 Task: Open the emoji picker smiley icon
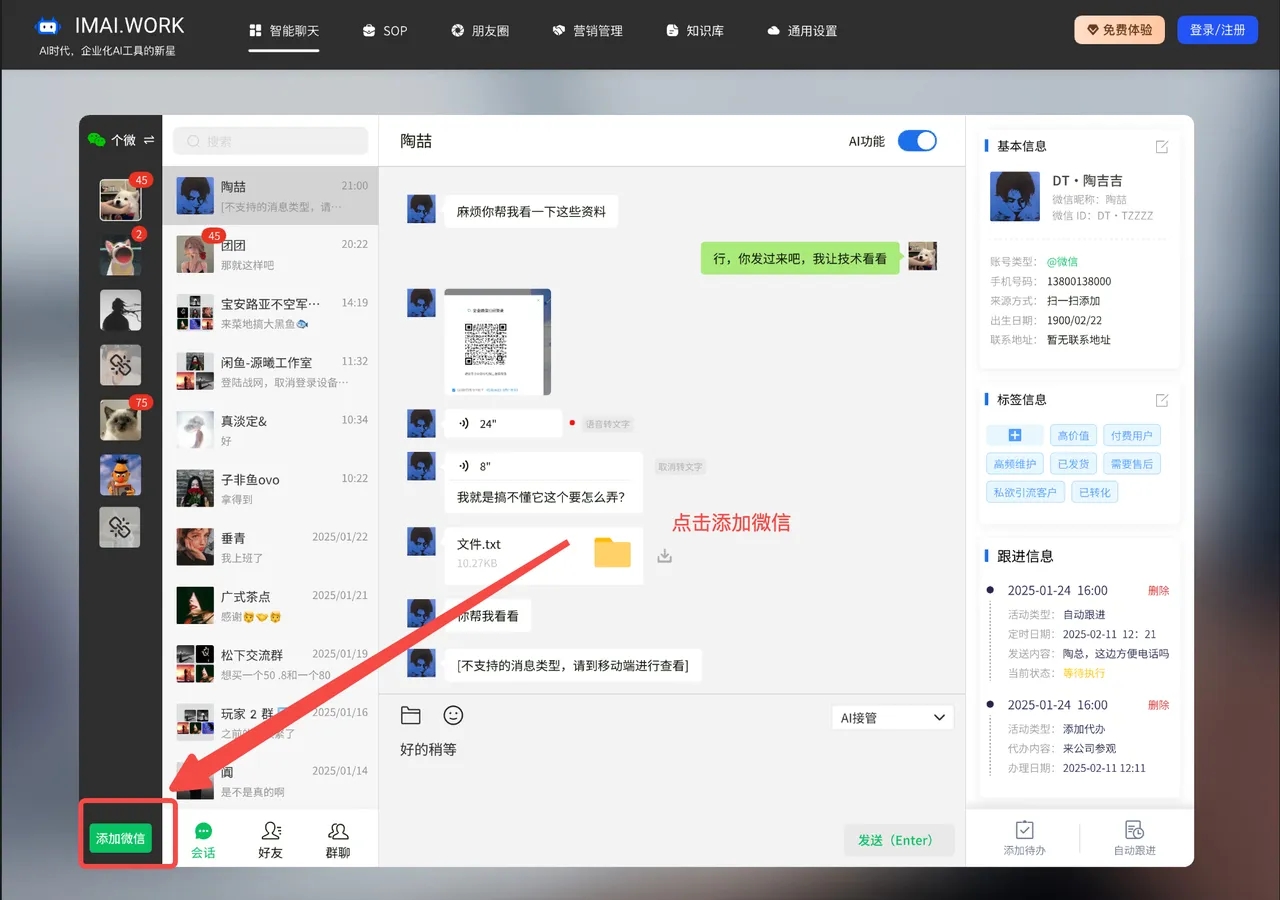(x=453, y=716)
